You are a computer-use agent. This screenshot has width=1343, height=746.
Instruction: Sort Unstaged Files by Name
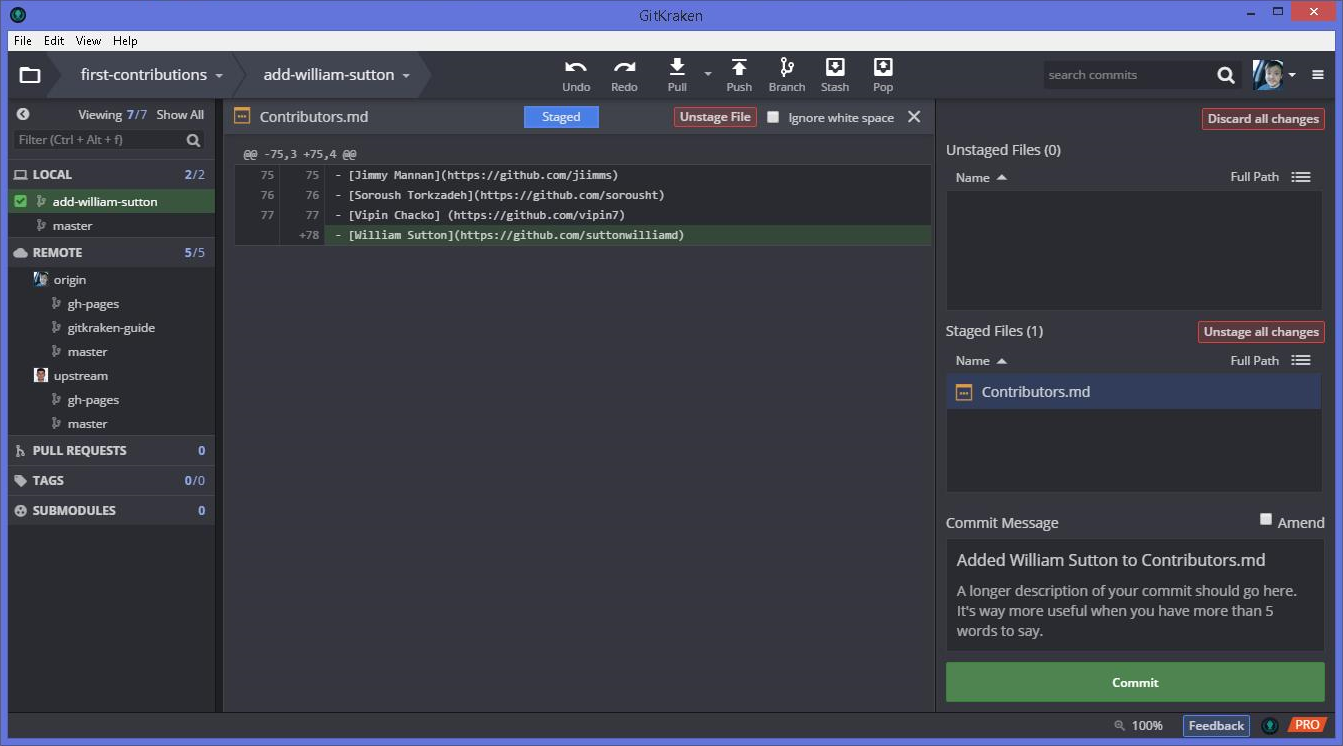[x=981, y=177]
